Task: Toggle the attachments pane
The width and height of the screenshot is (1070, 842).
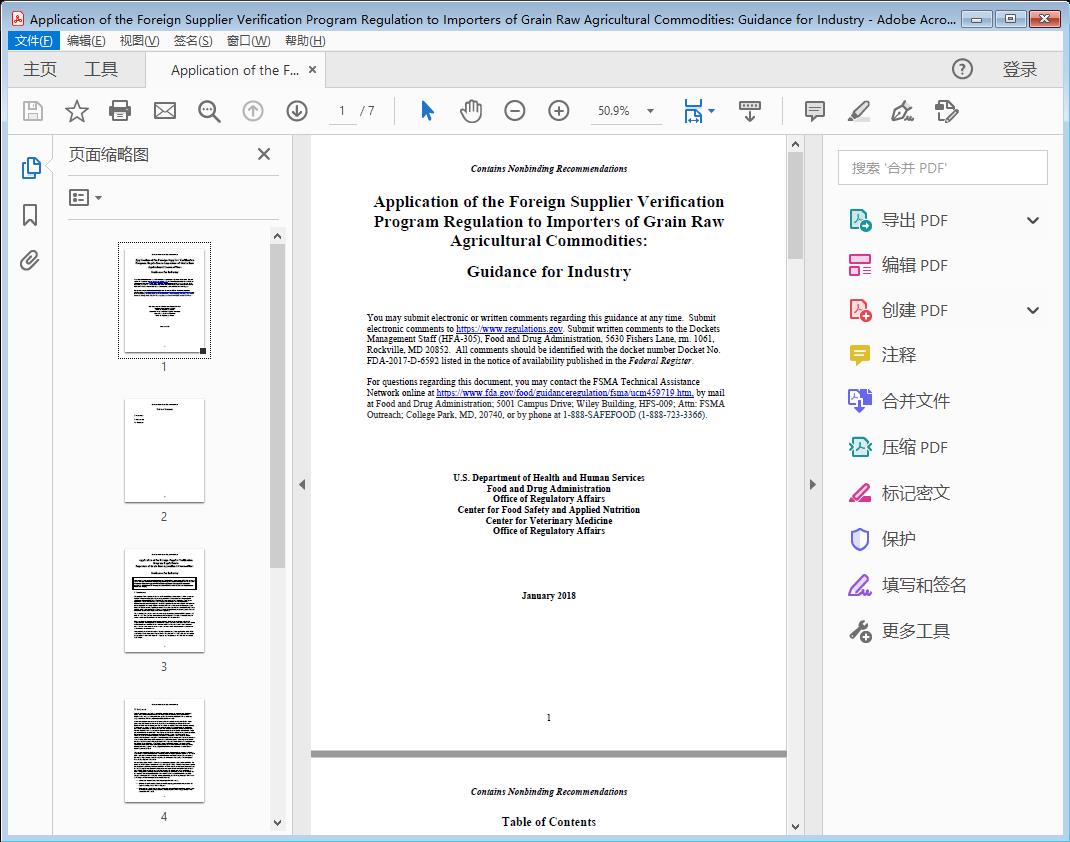Action: click(x=29, y=260)
